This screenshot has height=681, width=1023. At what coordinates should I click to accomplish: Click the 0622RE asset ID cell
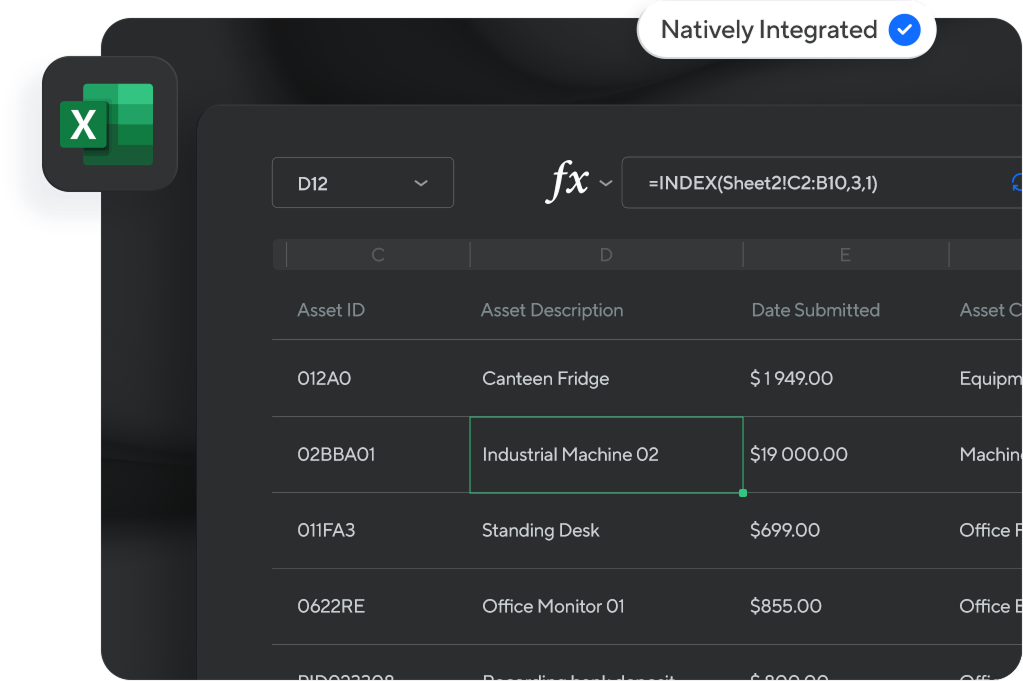(331, 606)
